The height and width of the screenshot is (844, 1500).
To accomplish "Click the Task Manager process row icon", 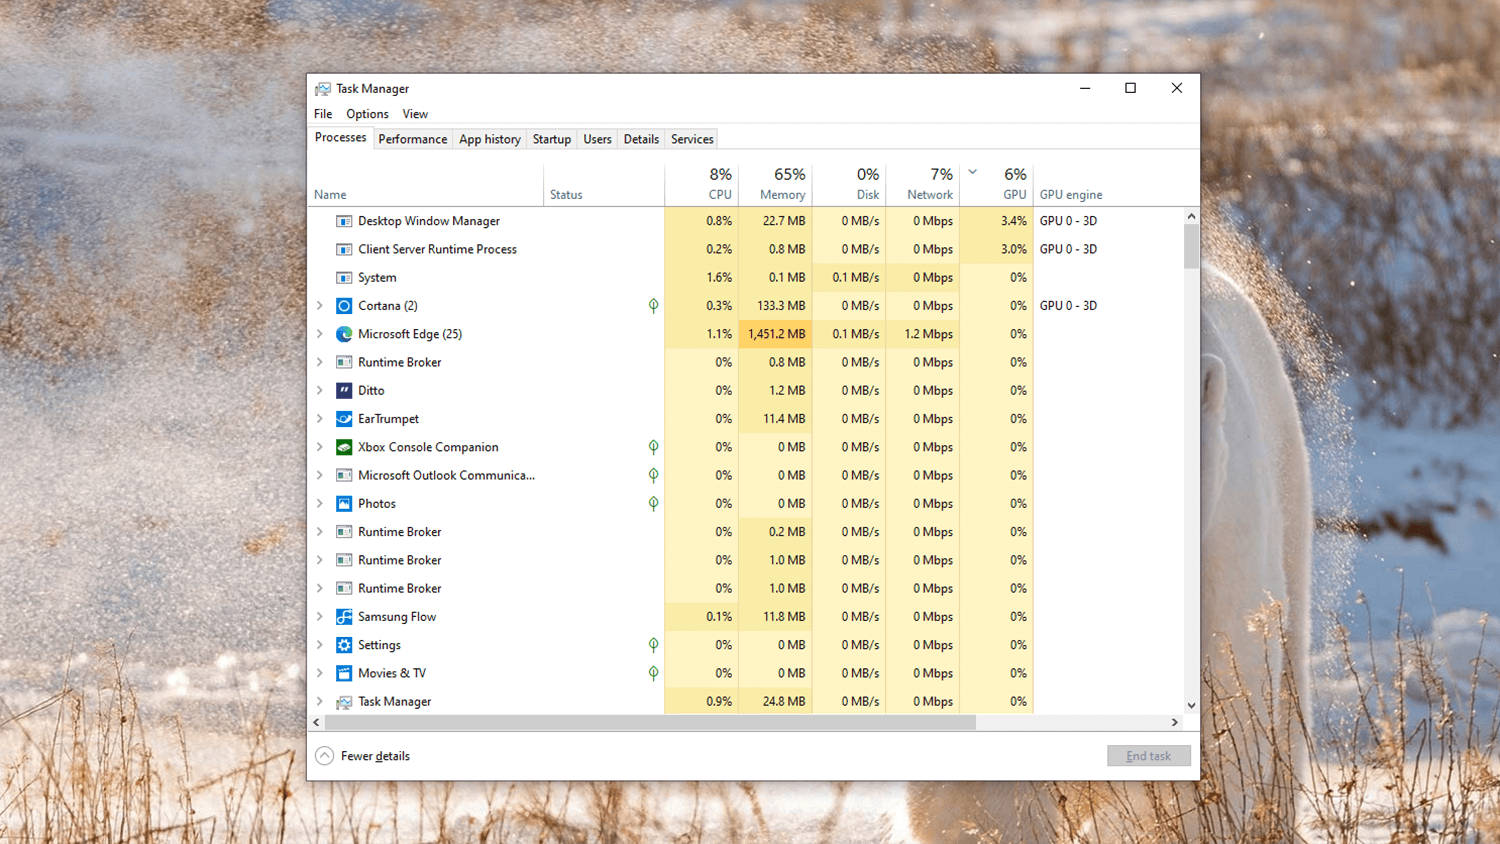I will point(344,702).
